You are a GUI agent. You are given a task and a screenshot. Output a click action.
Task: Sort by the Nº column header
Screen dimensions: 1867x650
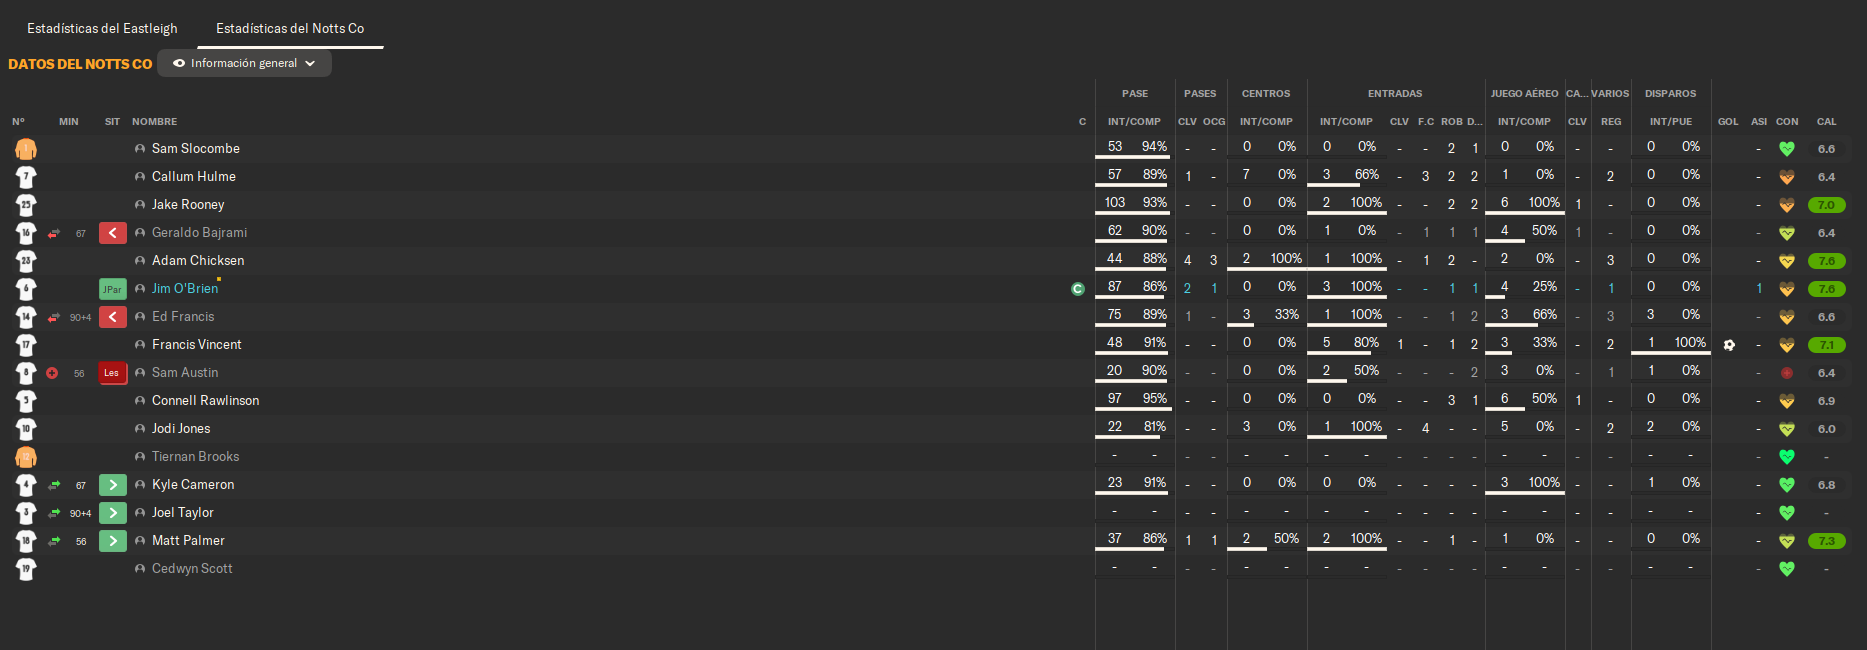click(x=18, y=121)
